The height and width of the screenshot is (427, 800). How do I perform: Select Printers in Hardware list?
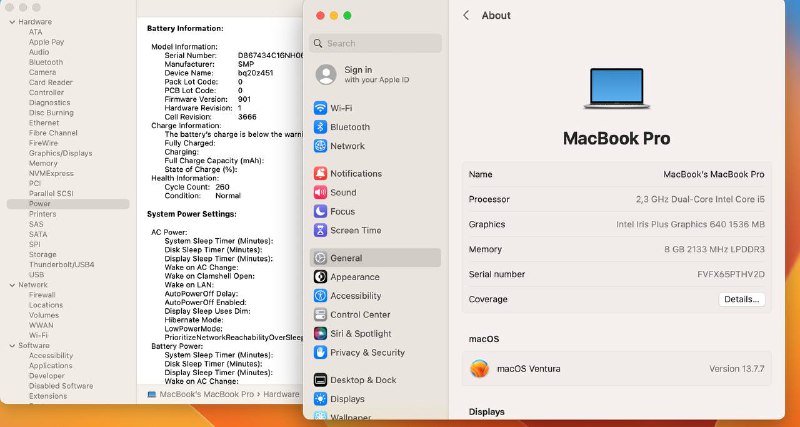[x=42, y=214]
